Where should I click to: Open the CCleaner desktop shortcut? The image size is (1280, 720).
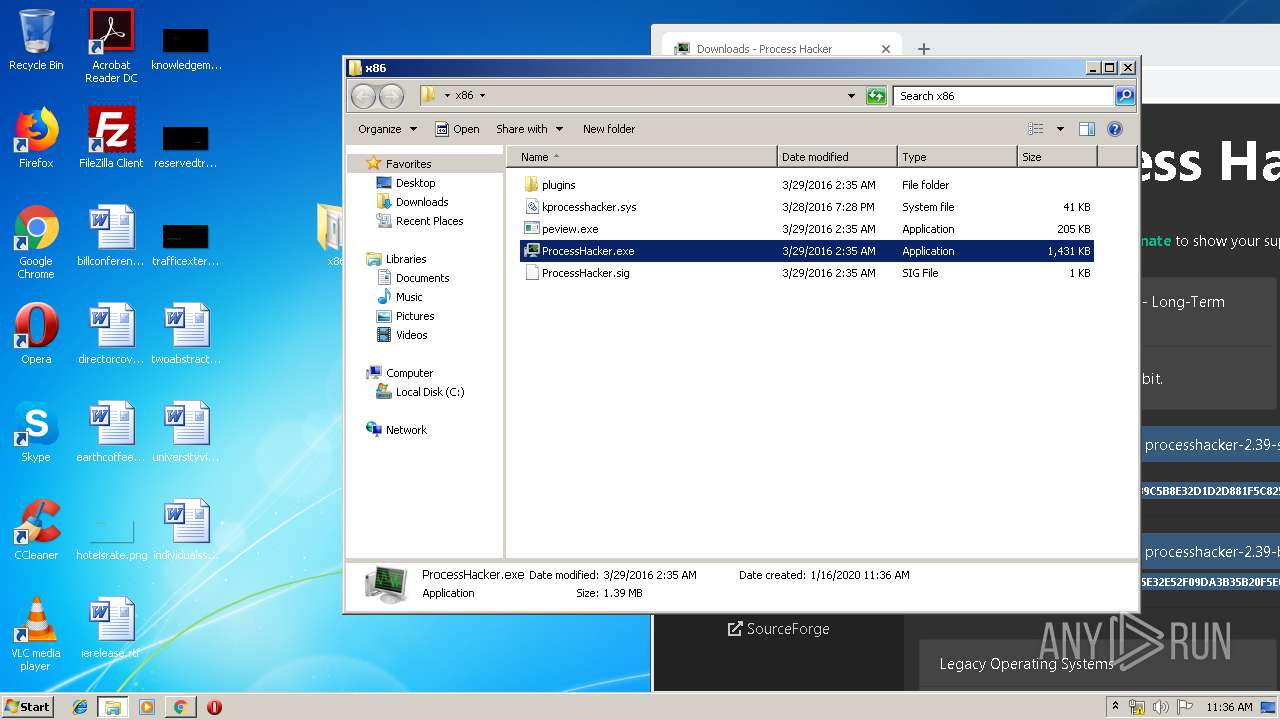(x=36, y=530)
